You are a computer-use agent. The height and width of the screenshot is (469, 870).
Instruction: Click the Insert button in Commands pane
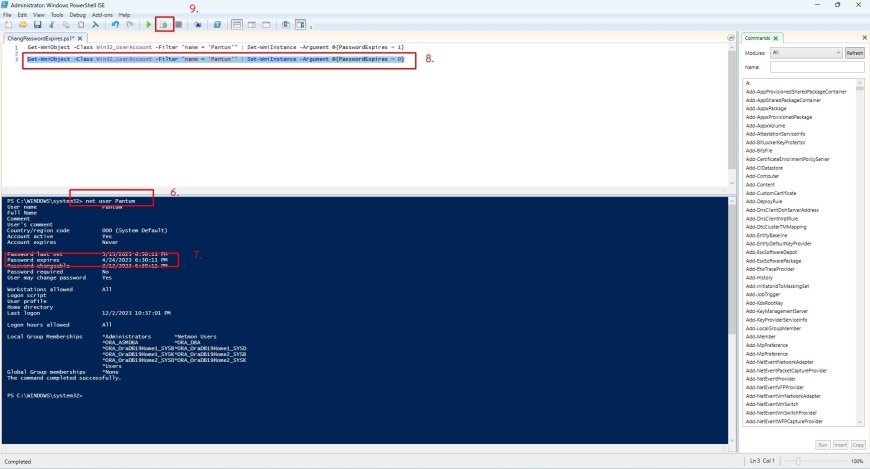pos(841,445)
